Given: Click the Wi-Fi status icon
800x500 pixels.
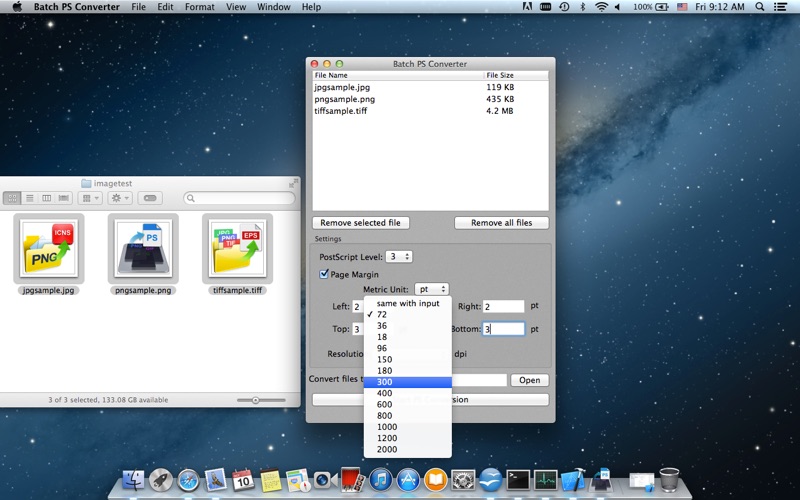Looking at the screenshot, I should pos(602,7).
